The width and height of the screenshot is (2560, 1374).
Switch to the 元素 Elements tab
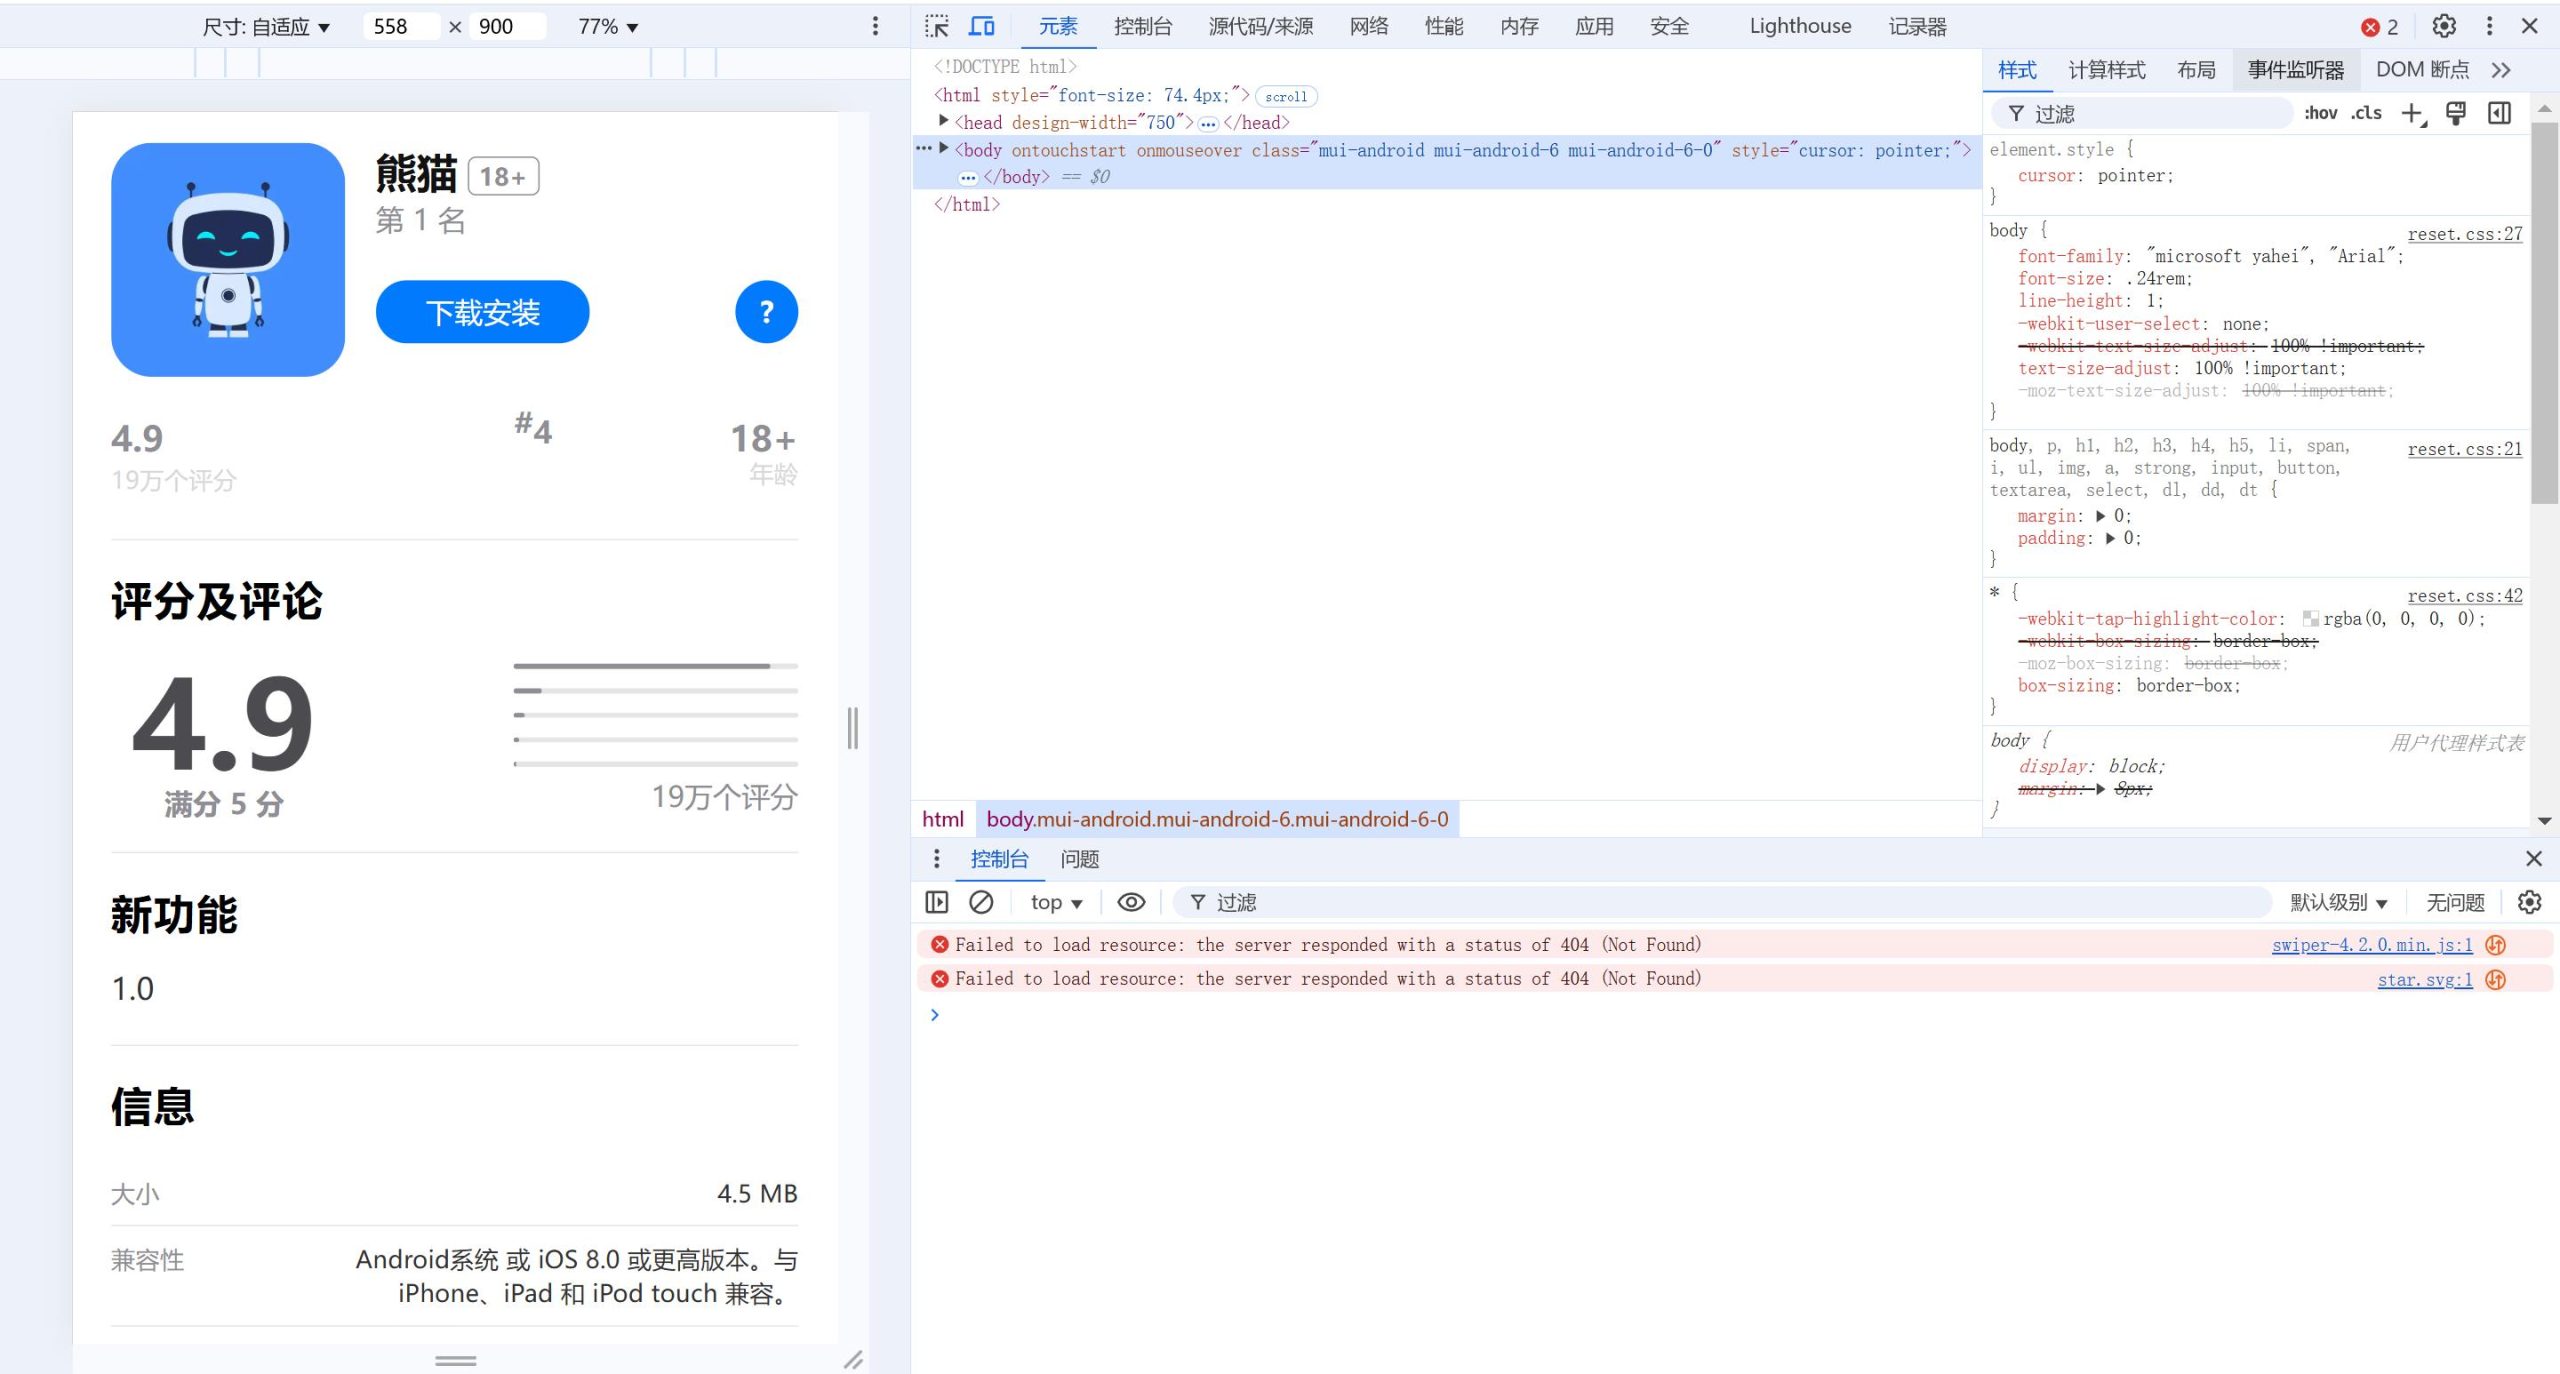[1058, 27]
